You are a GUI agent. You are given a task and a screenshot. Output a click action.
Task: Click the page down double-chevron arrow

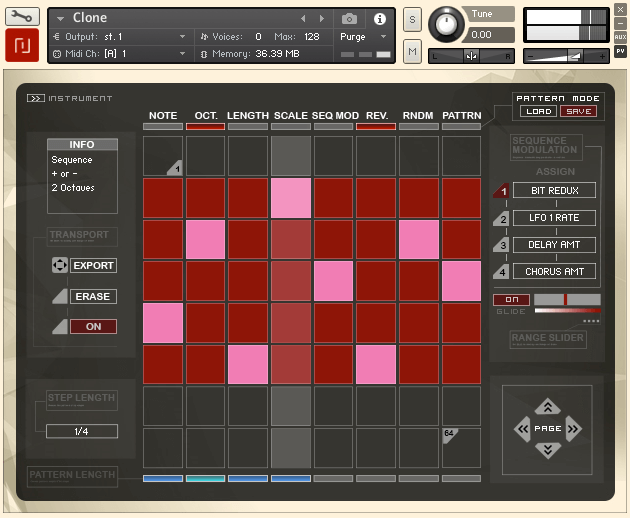tap(547, 451)
